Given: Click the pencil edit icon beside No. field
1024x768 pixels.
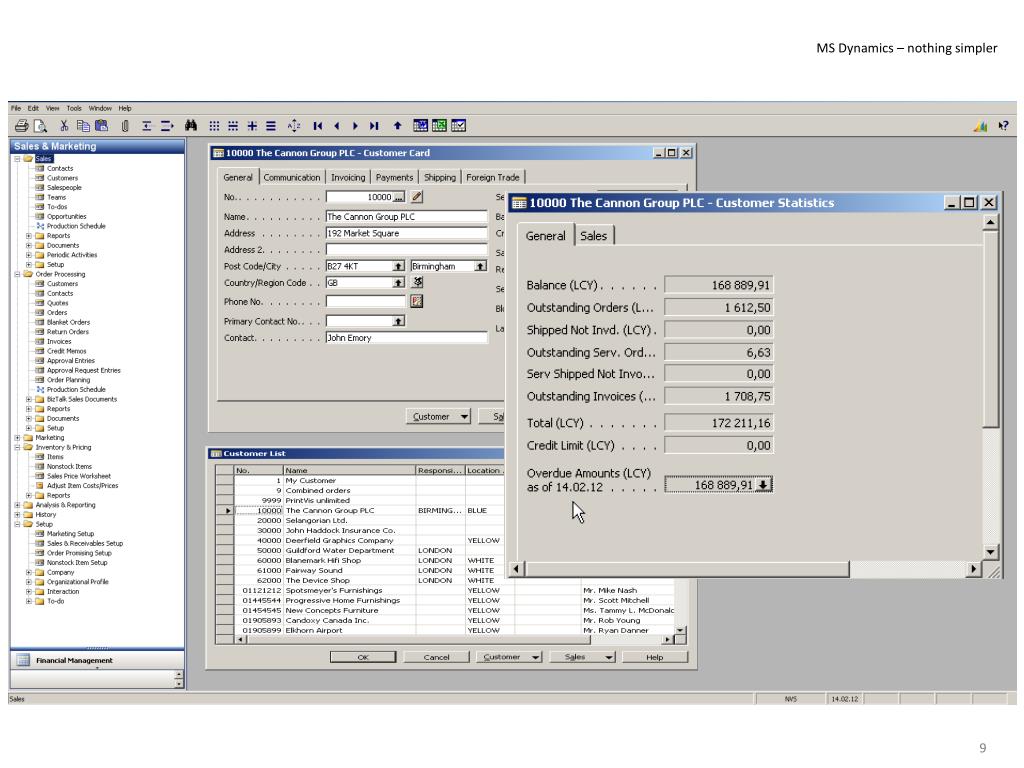Looking at the screenshot, I should [417, 197].
